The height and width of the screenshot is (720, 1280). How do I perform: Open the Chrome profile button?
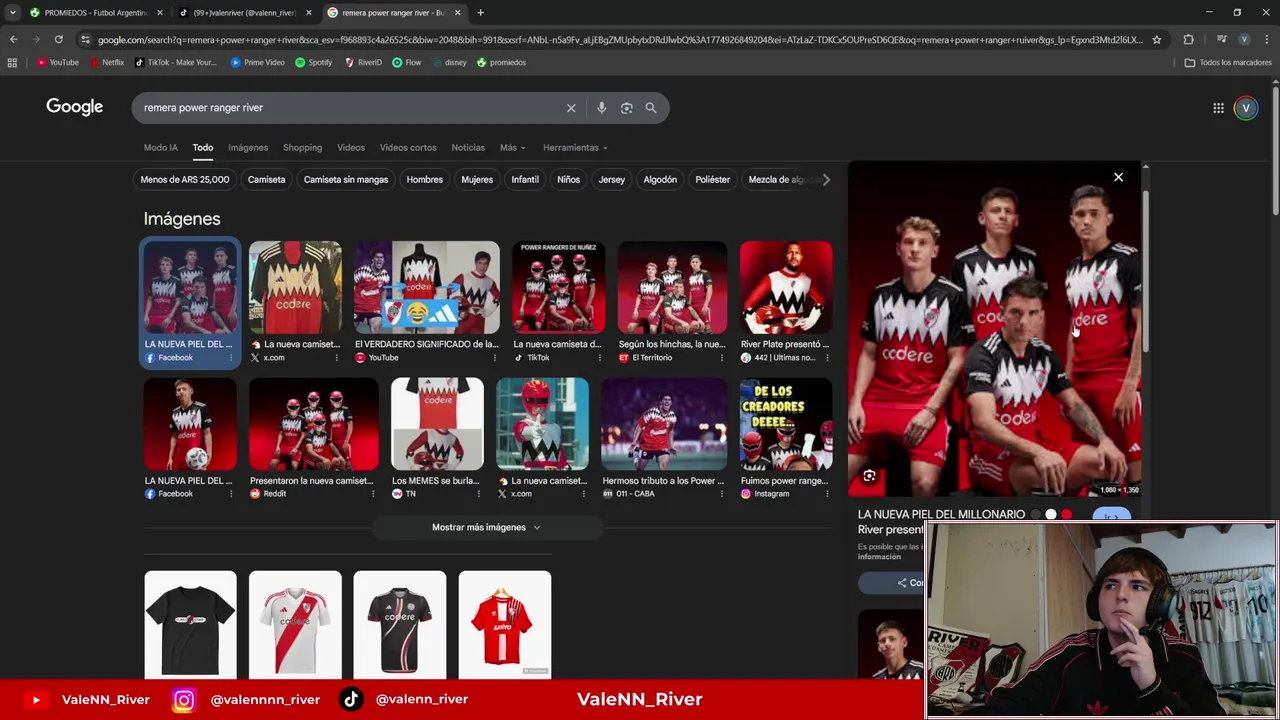[x=1244, y=39]
